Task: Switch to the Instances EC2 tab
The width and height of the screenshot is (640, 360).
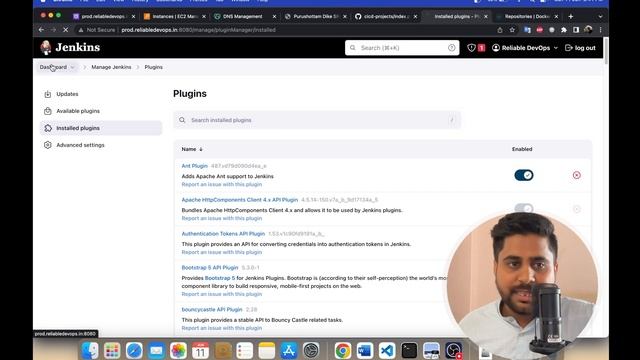Action: pyautogui.click(x=175, y=16)
